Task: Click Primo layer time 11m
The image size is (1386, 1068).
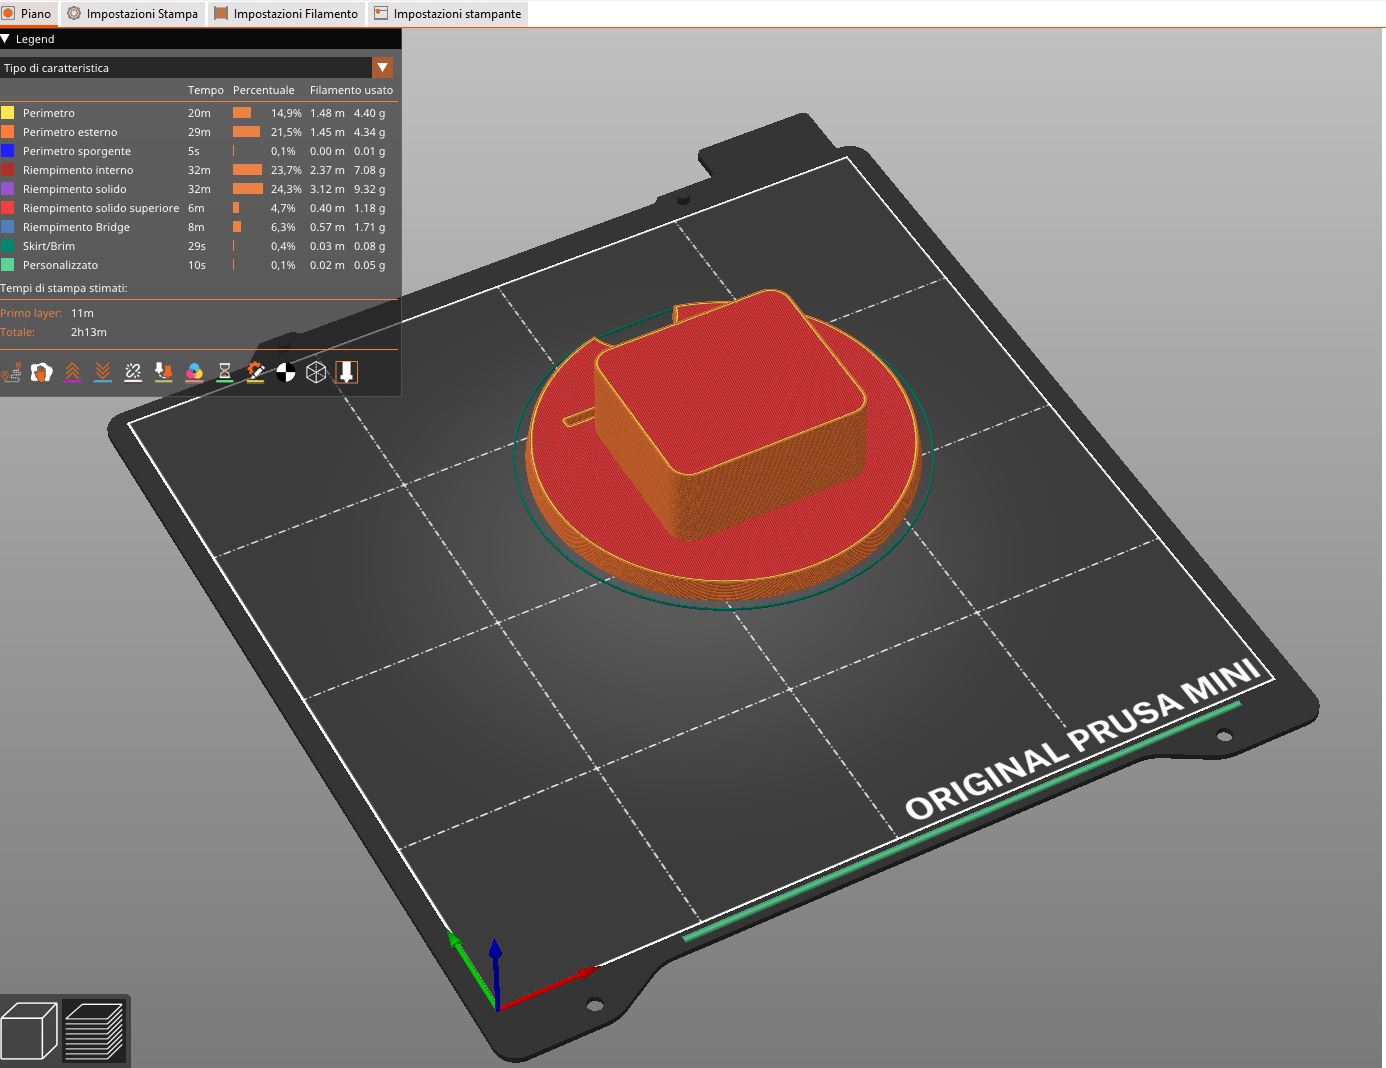Action: point(82,313)
